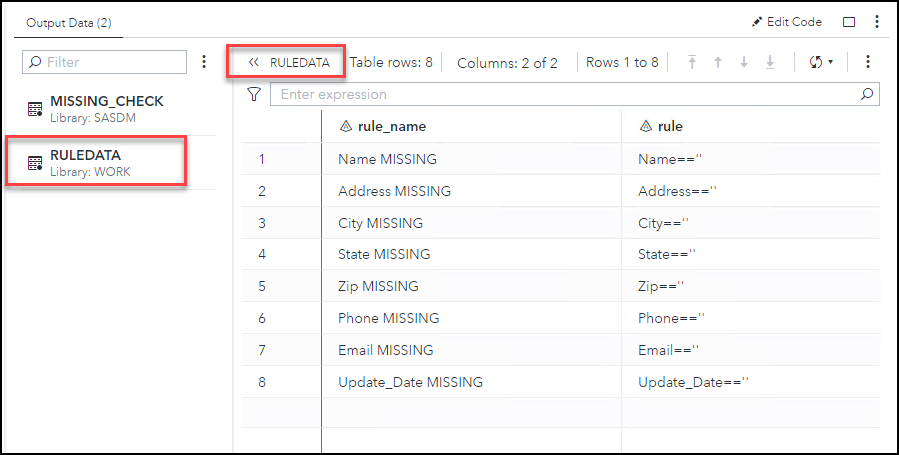Click the rule_name column header
The image size is (899, 455).
pyautogui.click(x=392, y=126)
